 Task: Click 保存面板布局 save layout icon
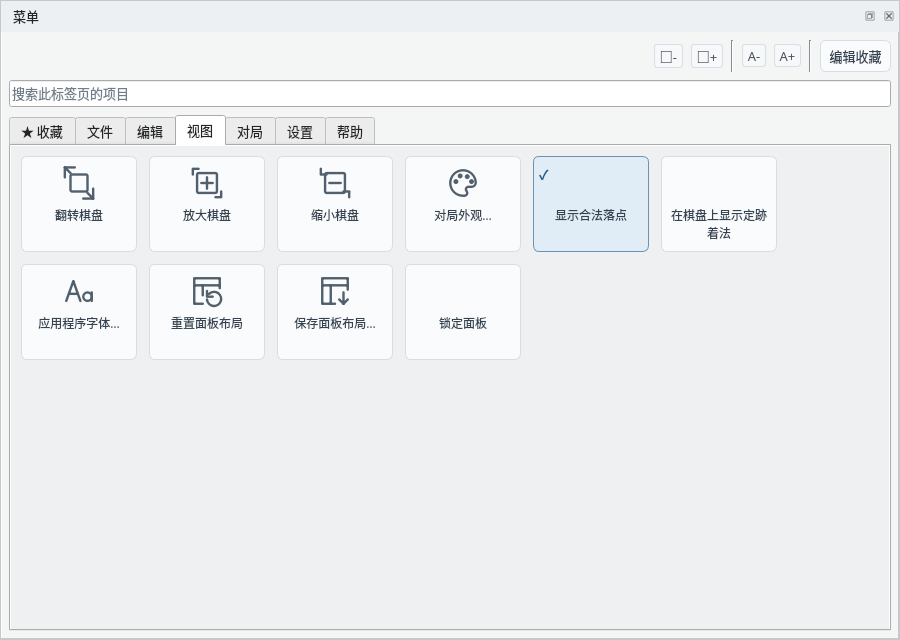click(335, 291)
